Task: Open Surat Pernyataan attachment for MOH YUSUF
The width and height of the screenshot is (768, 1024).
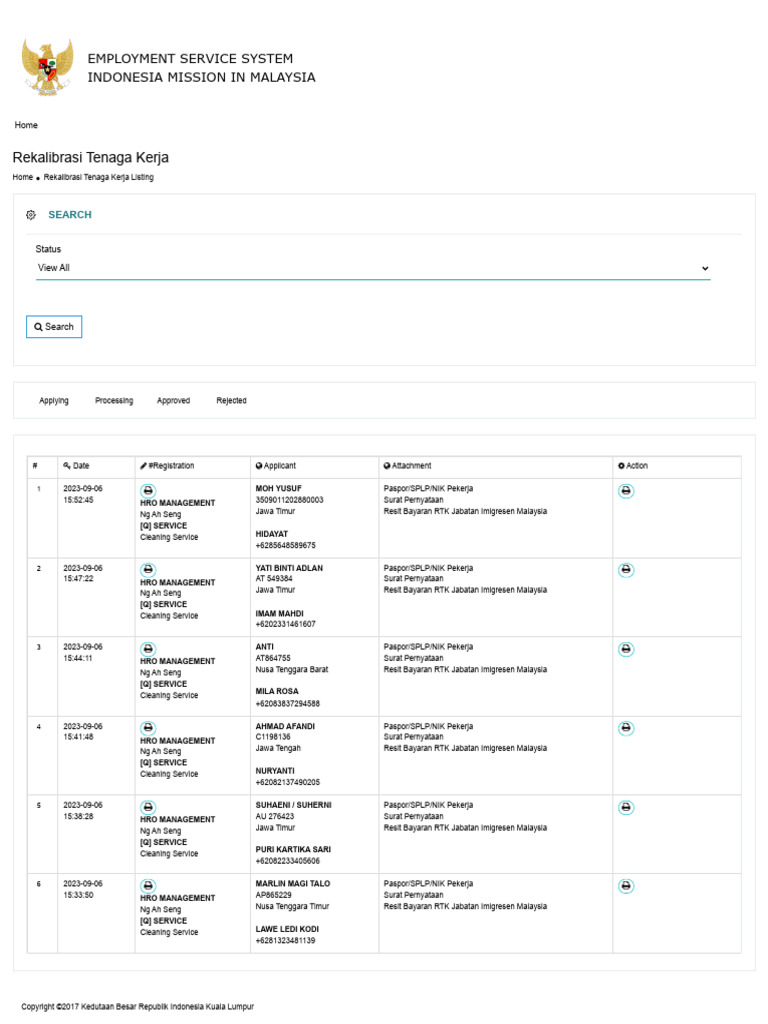Action: click(413, 500)
